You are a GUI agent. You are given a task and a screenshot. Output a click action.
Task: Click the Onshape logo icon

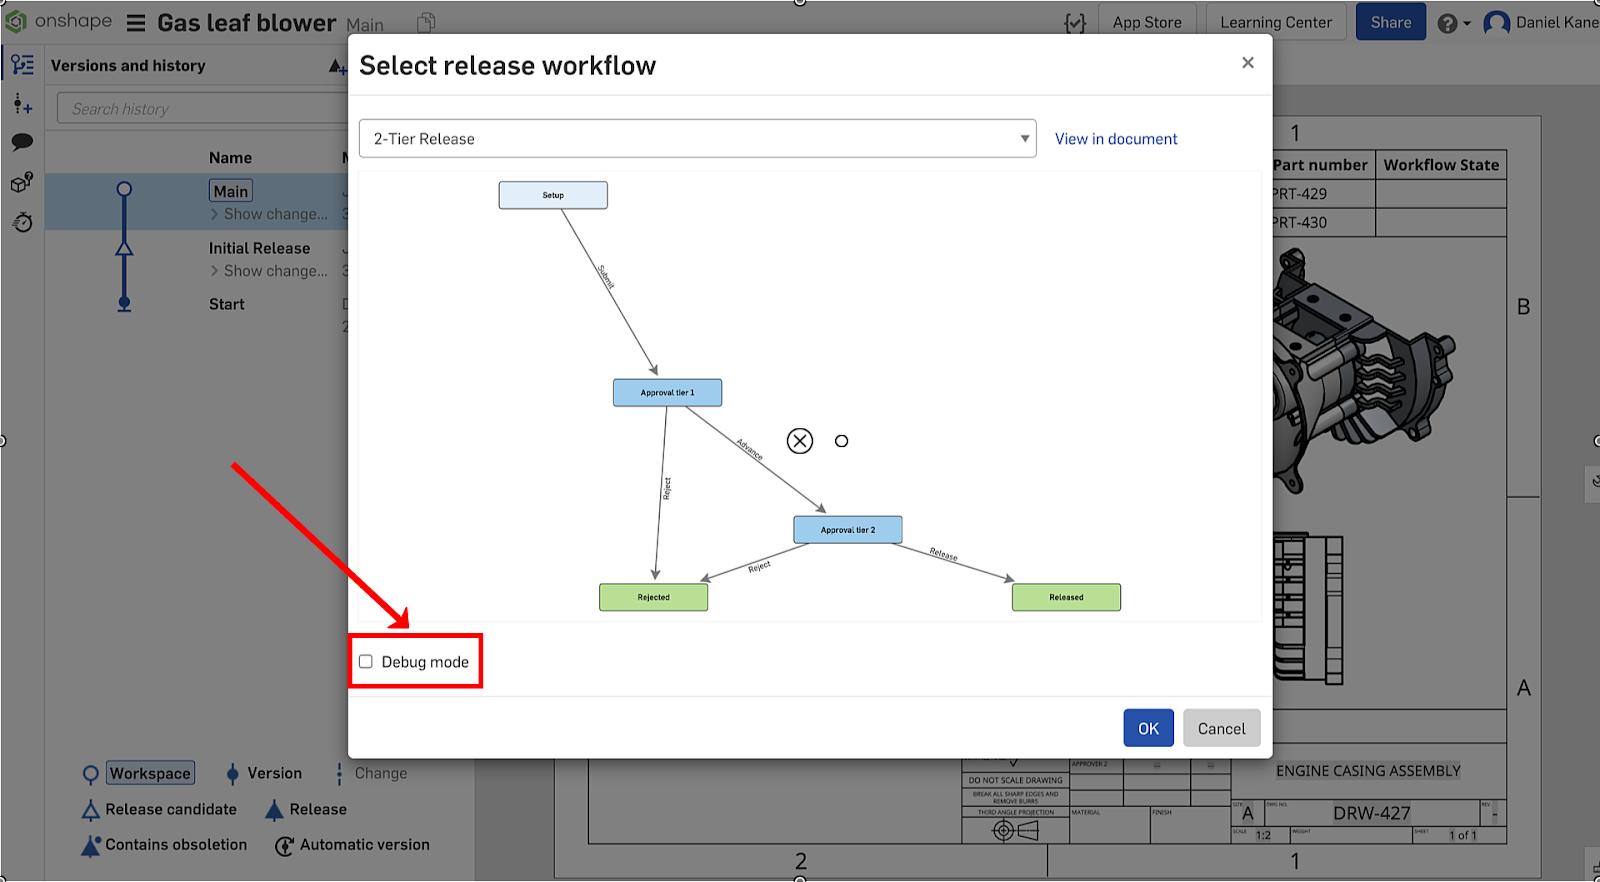click(16, 22)
